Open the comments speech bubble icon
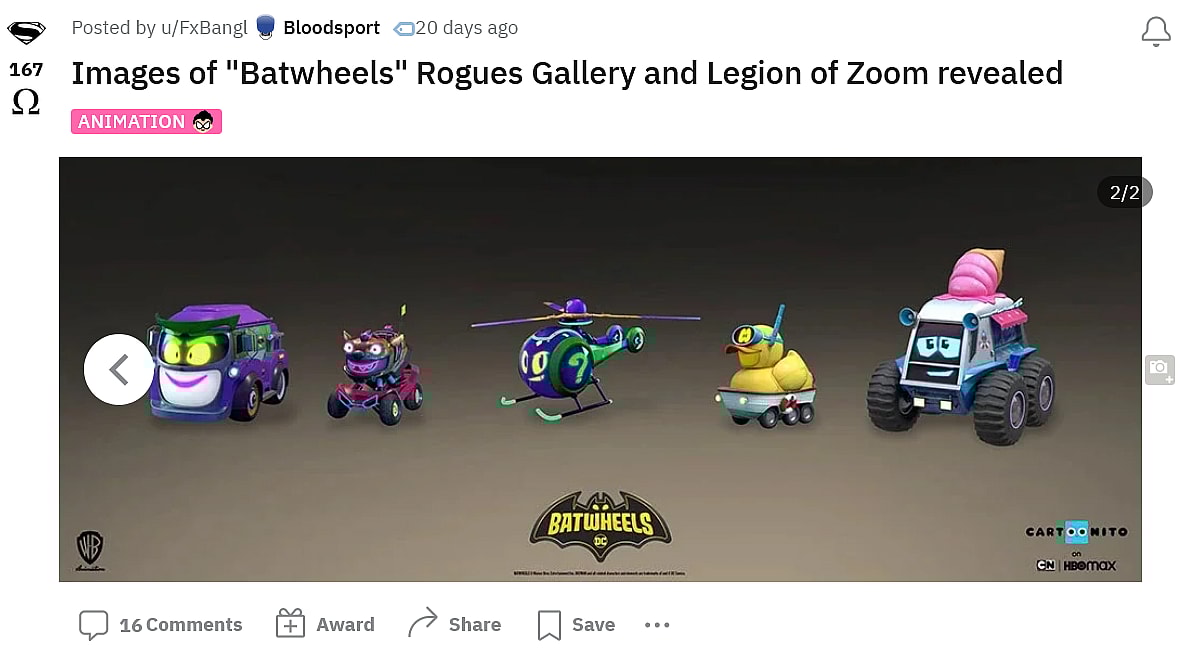1182x649 pixels. point(93,625)
